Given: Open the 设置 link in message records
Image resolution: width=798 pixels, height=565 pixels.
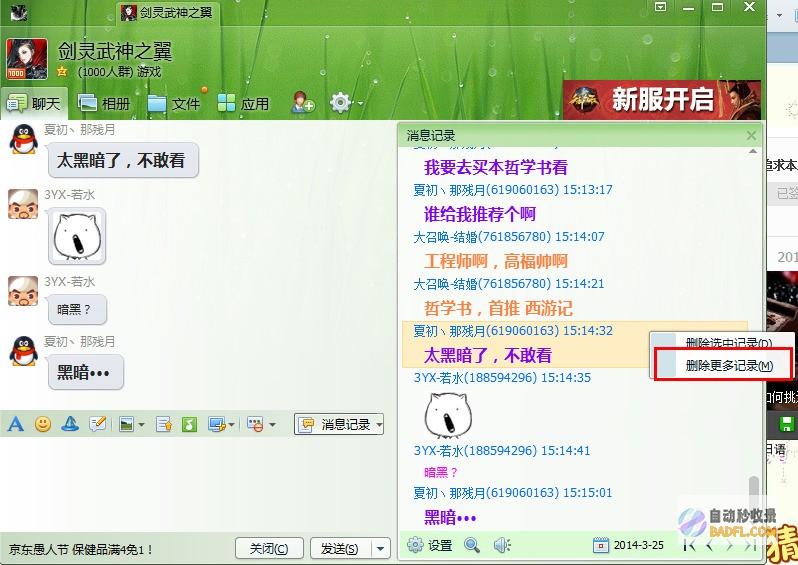Looking at the screenshot, I should [x=440, y=545].
